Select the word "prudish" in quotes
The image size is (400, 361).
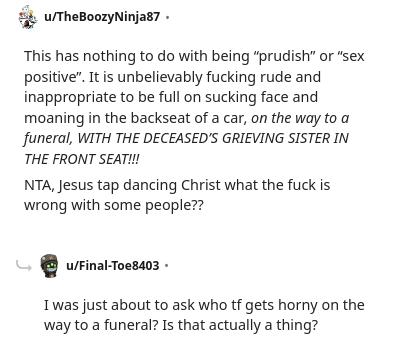pyautogui.click(x=284, y=56)
